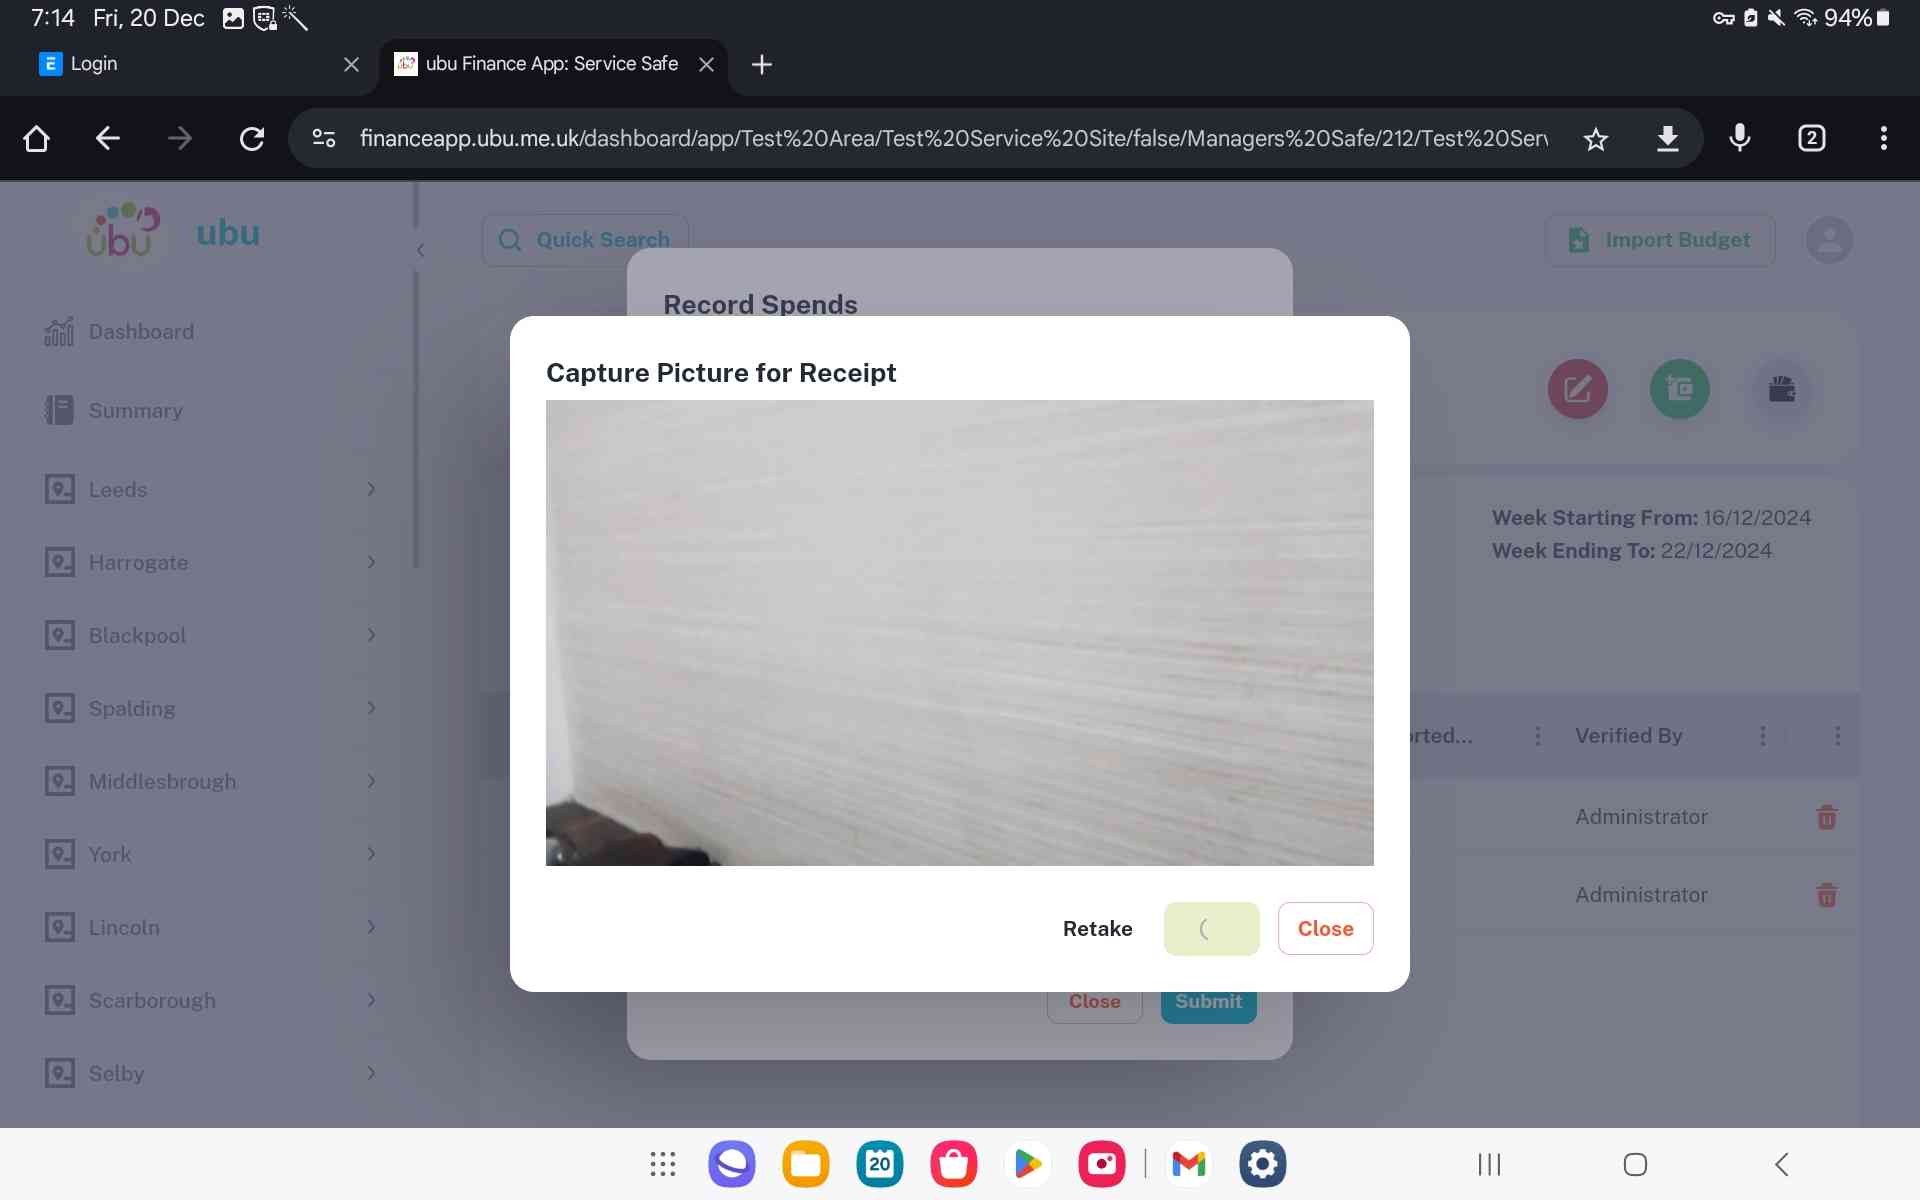Click the Import Budget button

[1659, 240]
